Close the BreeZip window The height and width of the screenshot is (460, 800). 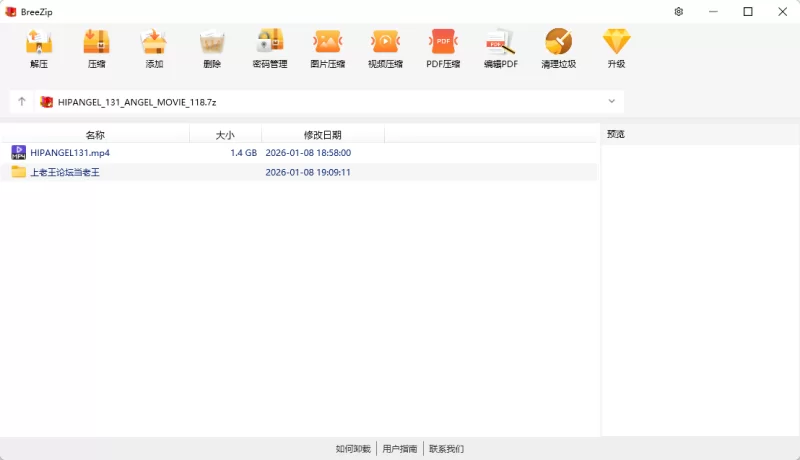[x=782, y=12]
